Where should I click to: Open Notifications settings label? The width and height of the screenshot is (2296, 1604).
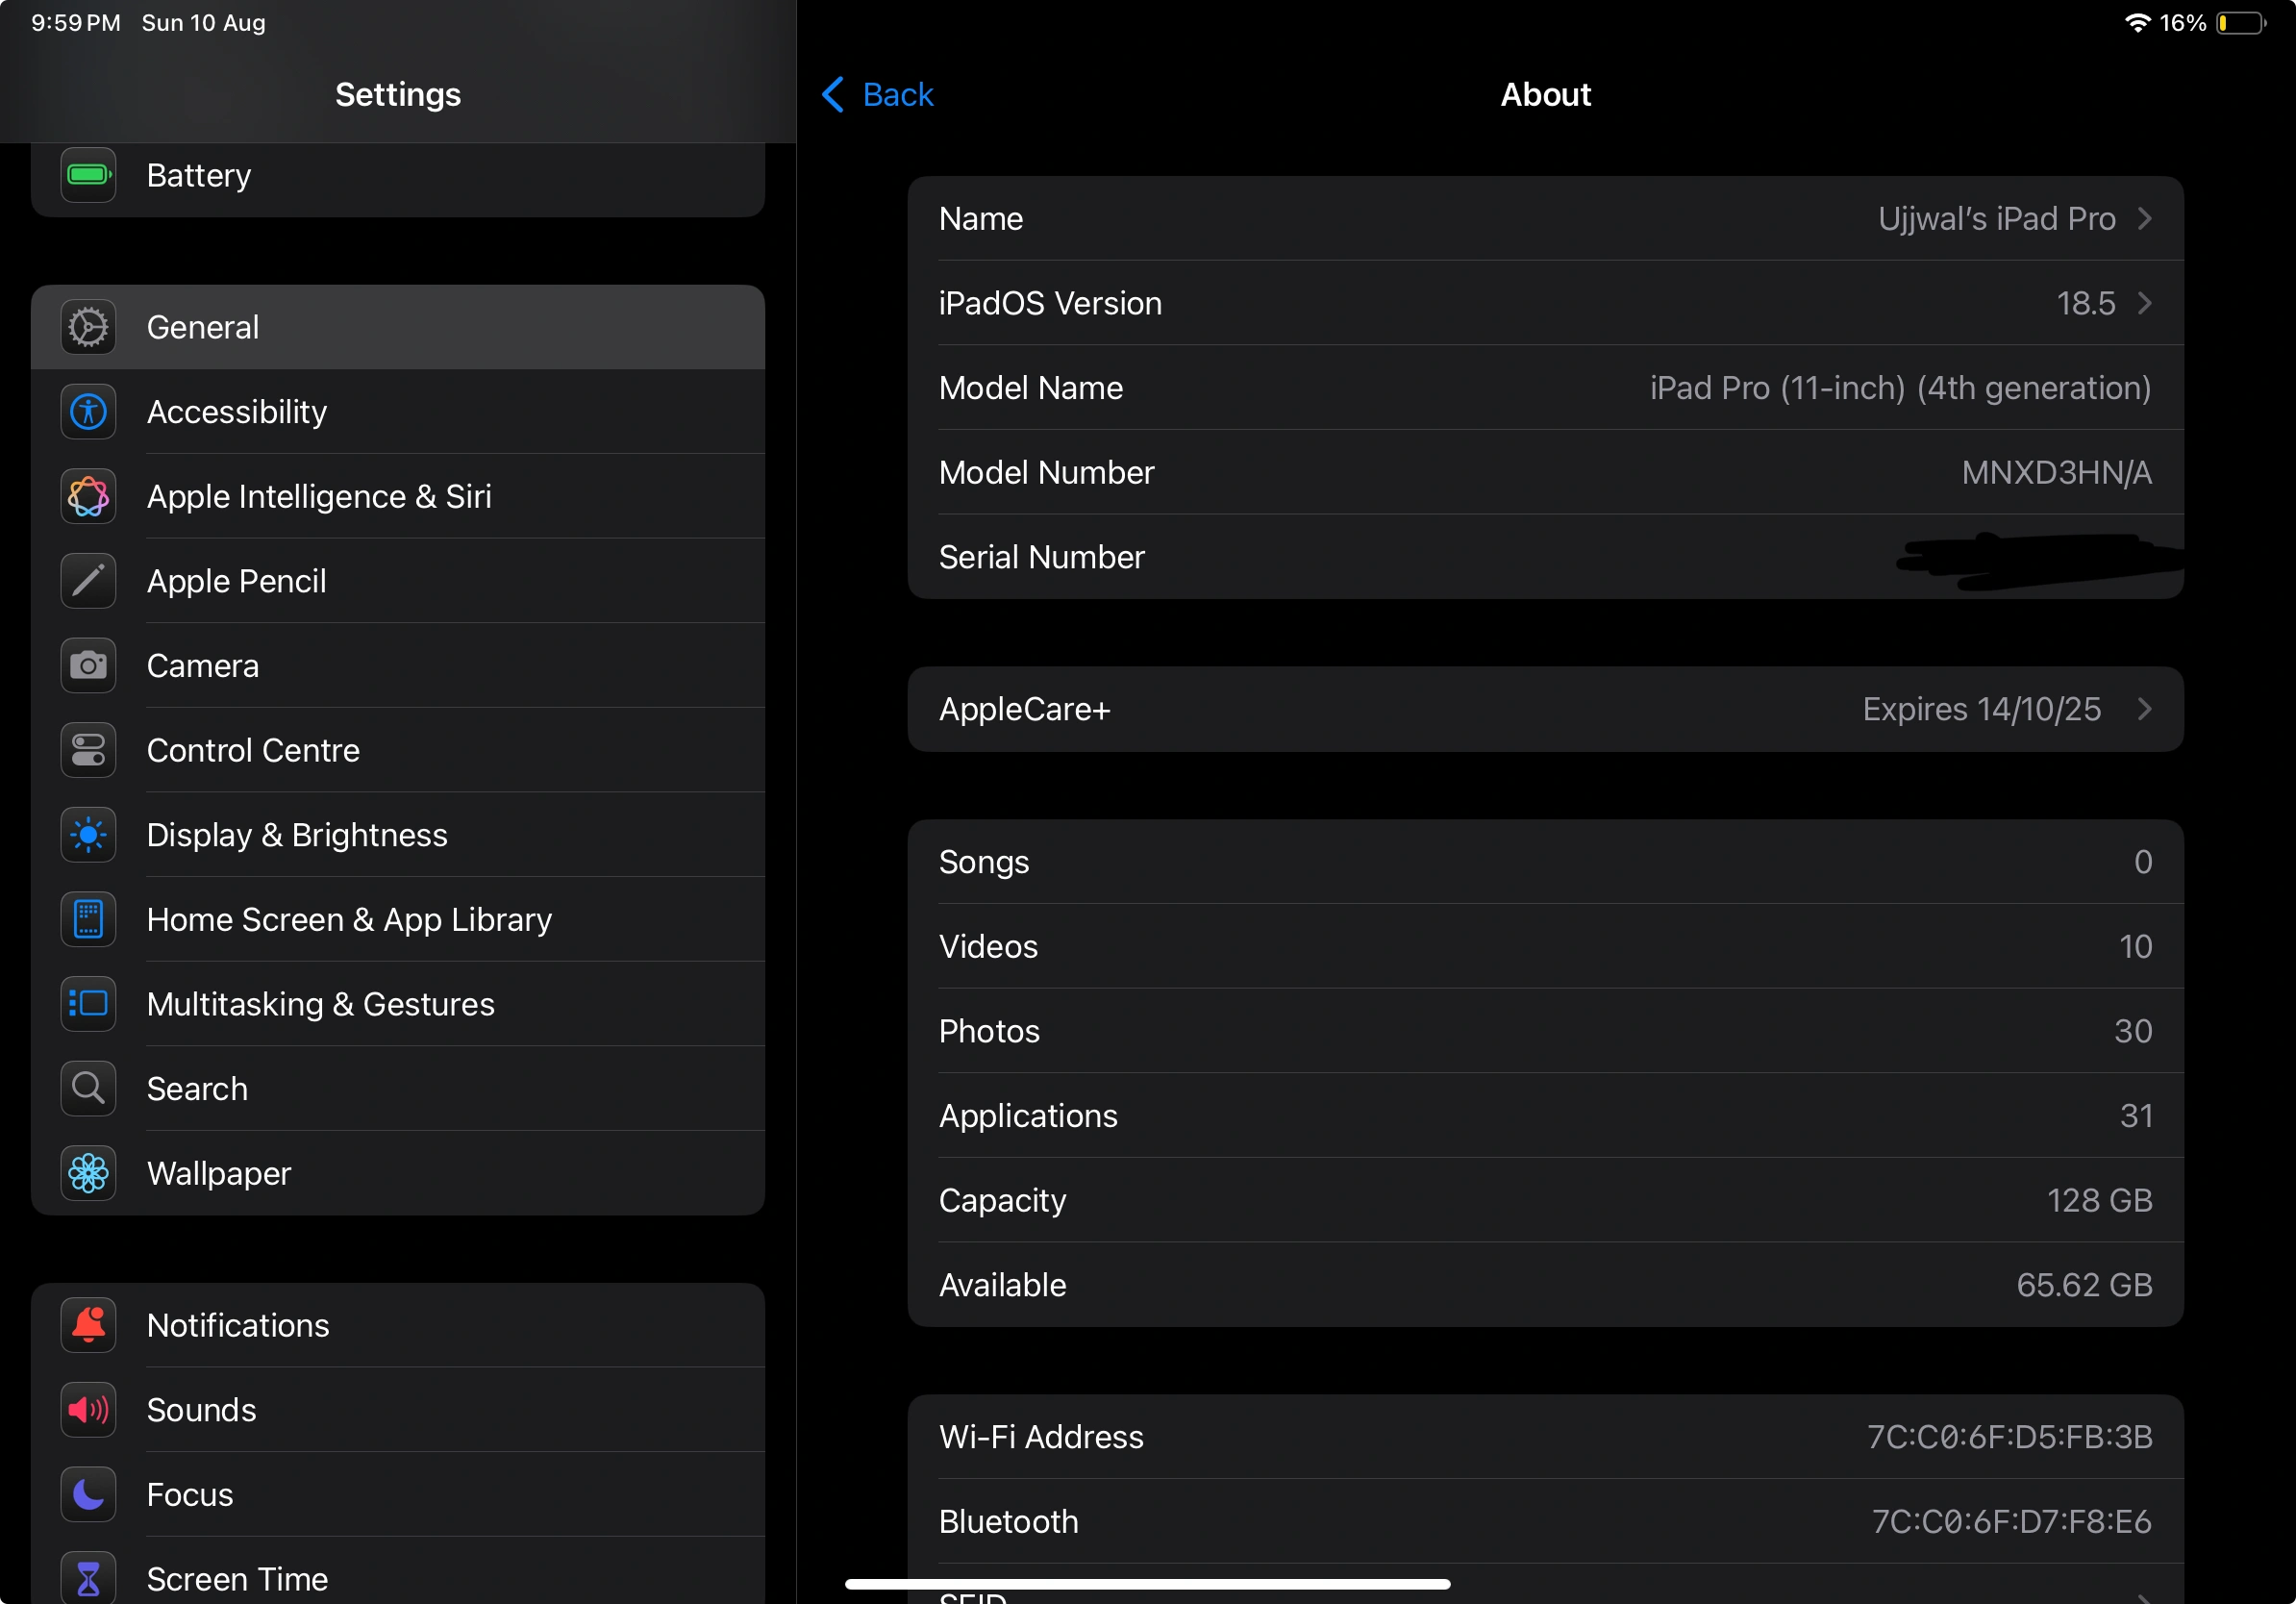238,1325
